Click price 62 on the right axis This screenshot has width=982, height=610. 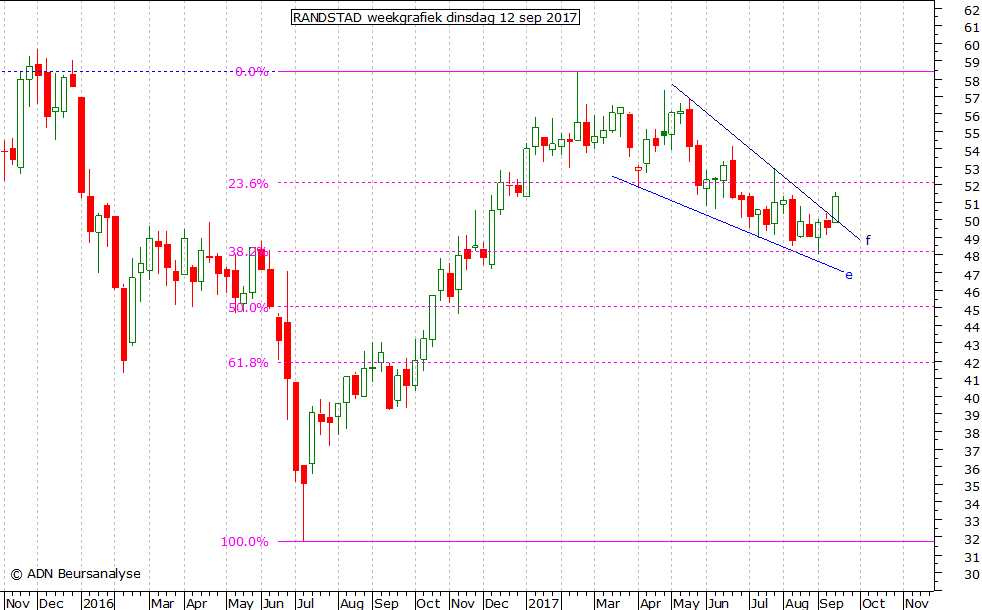coord(972,10)
